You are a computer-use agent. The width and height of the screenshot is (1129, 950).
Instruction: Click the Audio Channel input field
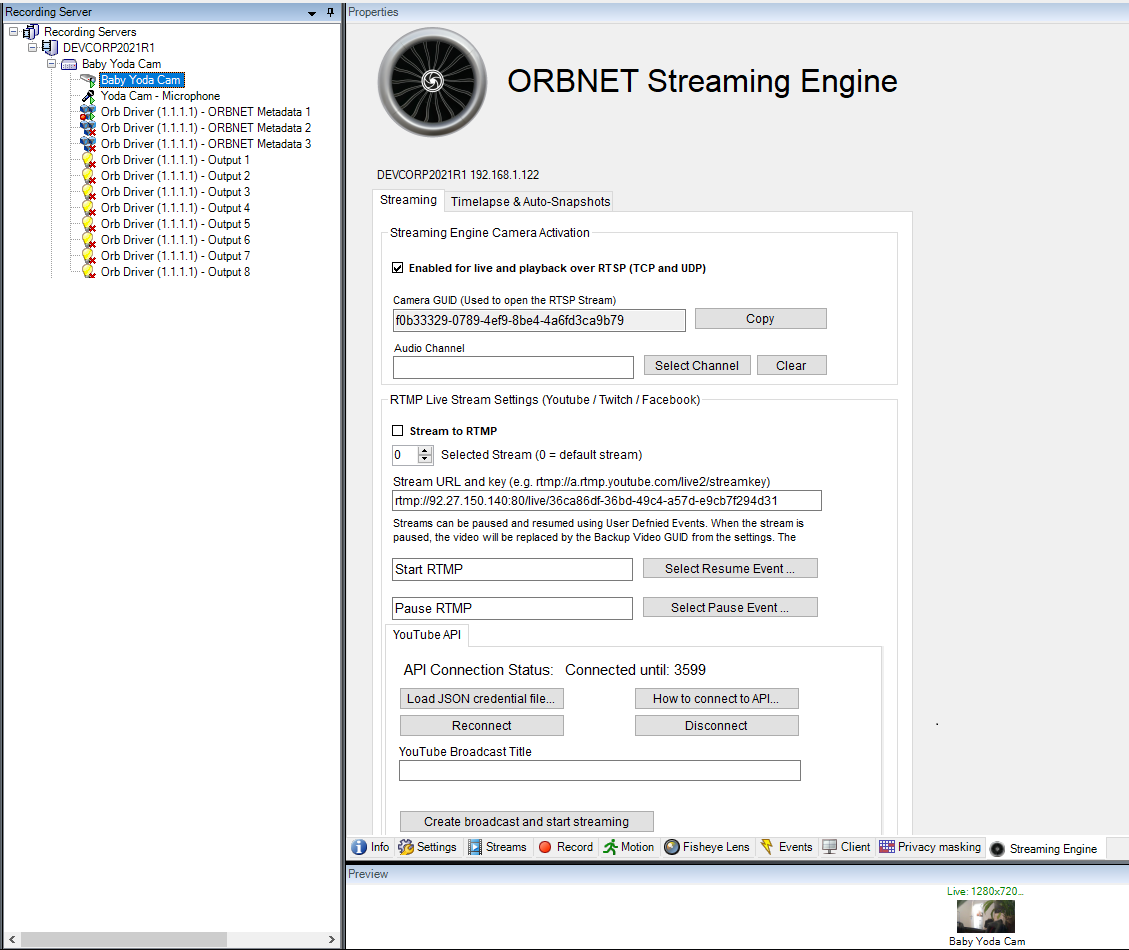point(513,367)
